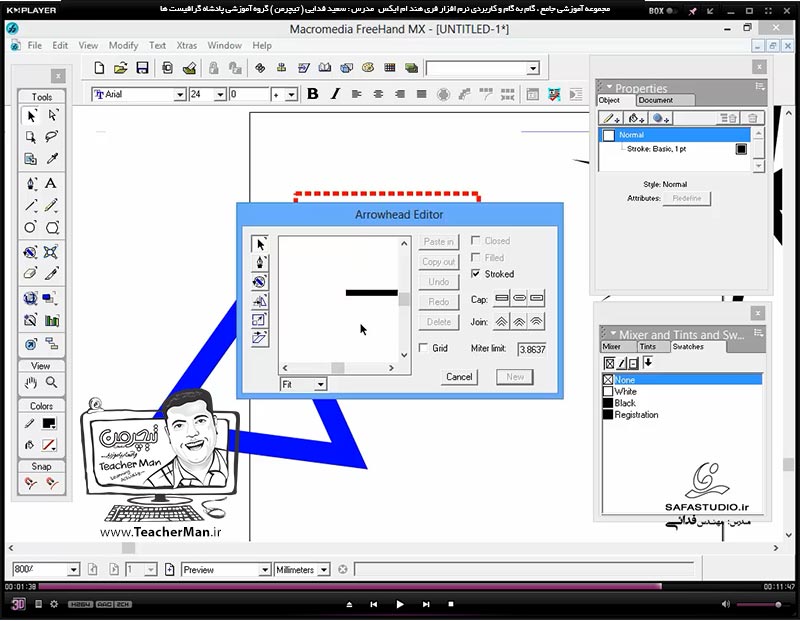
Task: Enable the Filled checkbox
Action: tap(476, 257)
